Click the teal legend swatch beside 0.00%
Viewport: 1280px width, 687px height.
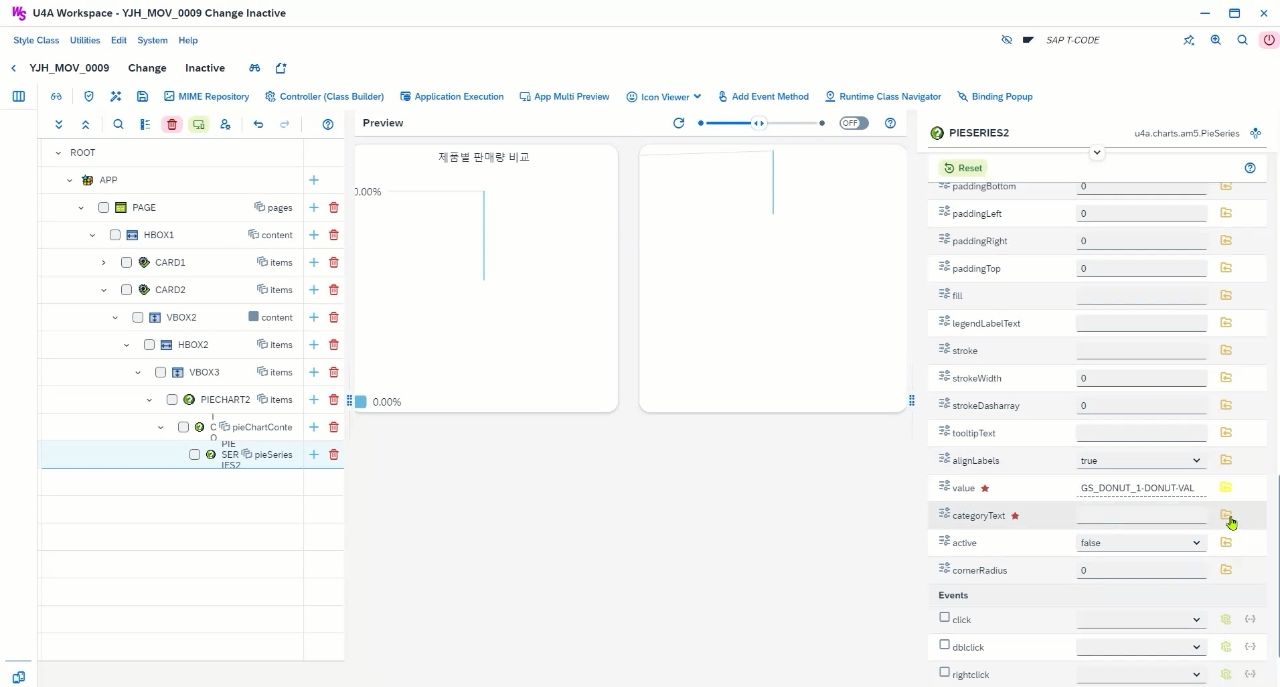[x=361, y=401]
